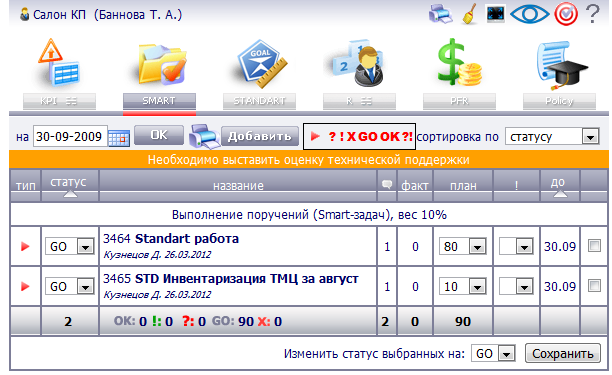The height and width of the screenshot is (375, 612).
Task: Switch to the R tab label
Action: (359, 101)
